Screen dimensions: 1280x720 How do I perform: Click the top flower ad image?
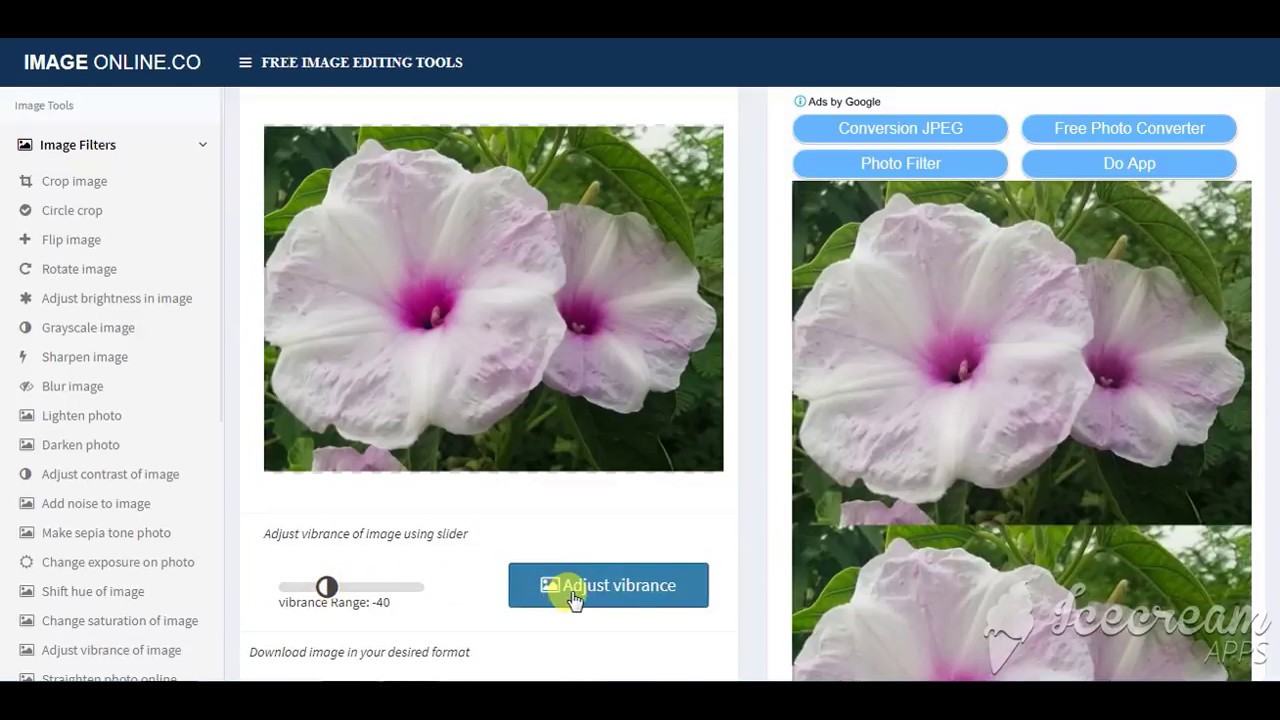[1021, 353]
